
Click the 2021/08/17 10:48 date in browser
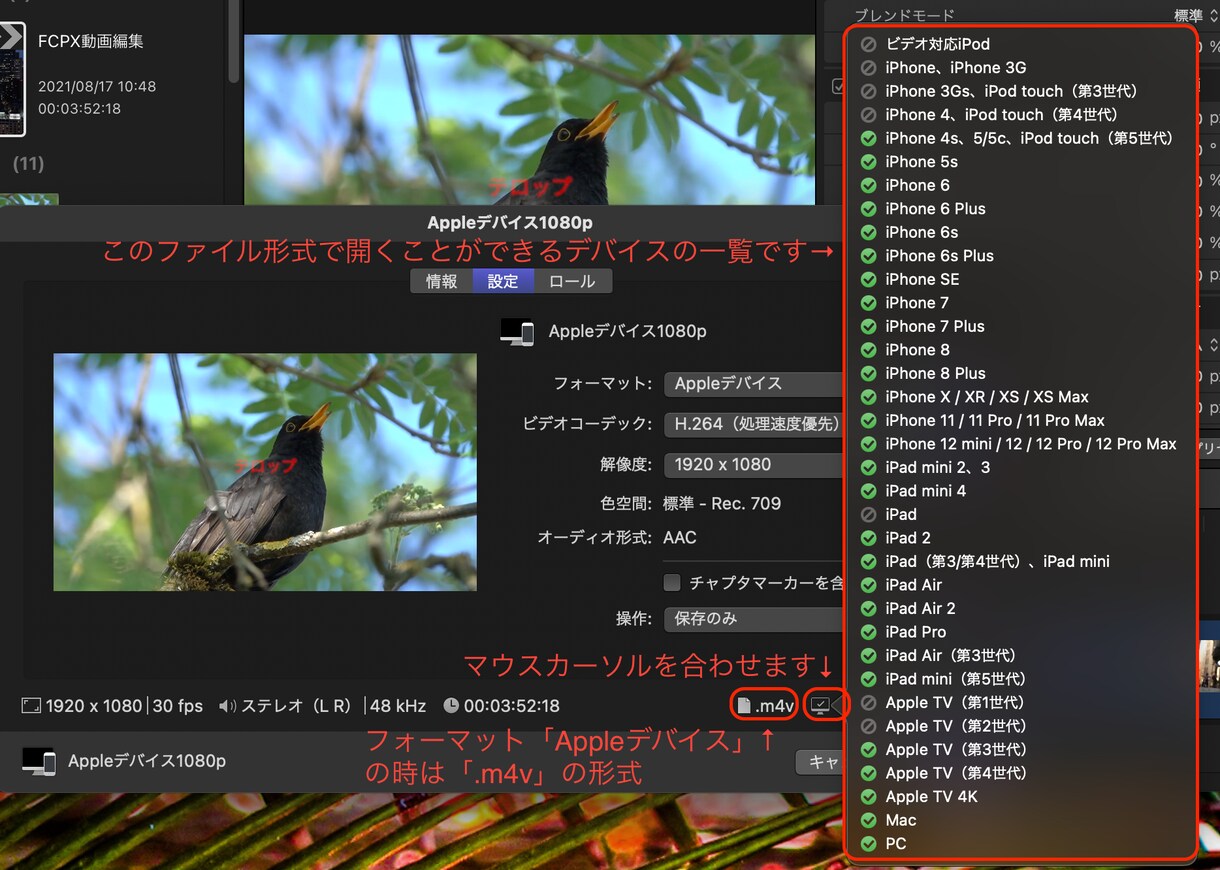(x=97, y=86)
